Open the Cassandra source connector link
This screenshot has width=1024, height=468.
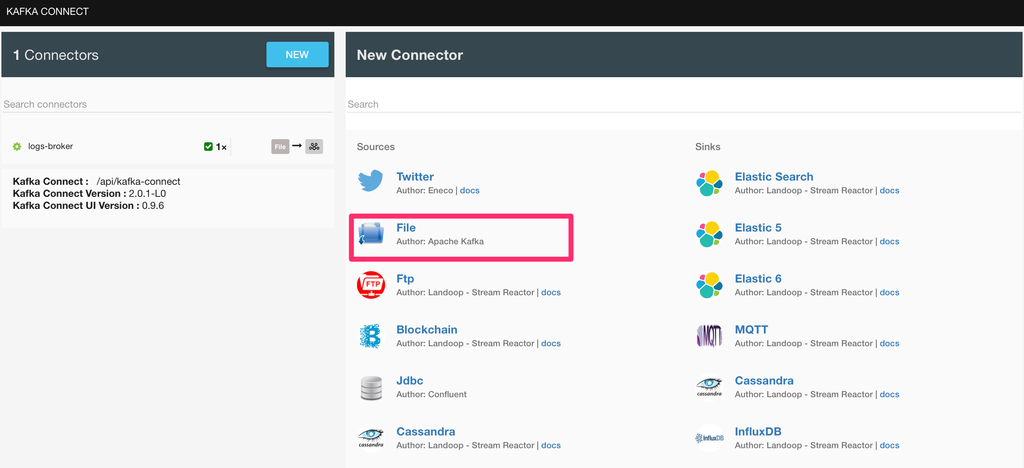[x=426, y=431]
